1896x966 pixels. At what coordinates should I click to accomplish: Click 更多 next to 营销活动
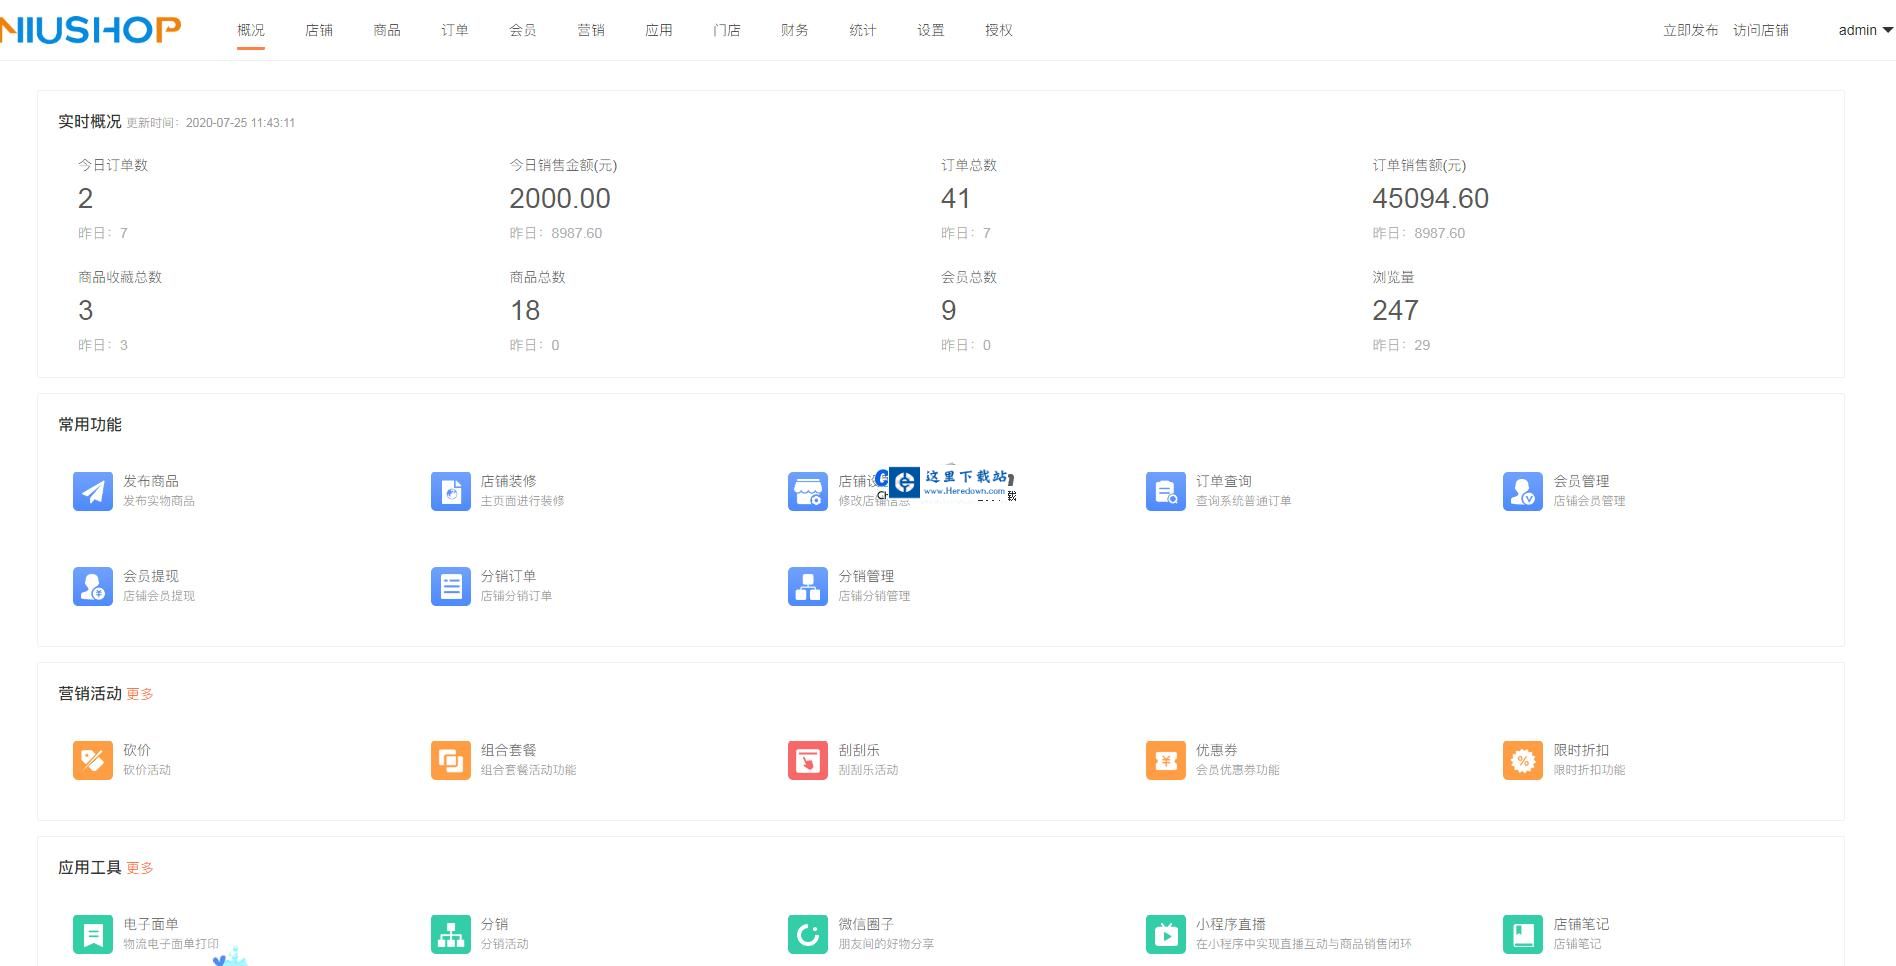[x=140, y=693]
